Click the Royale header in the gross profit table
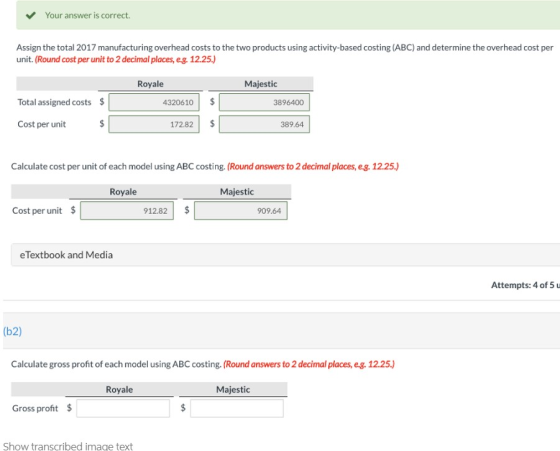The image size is (560, 451). point(119,390)
